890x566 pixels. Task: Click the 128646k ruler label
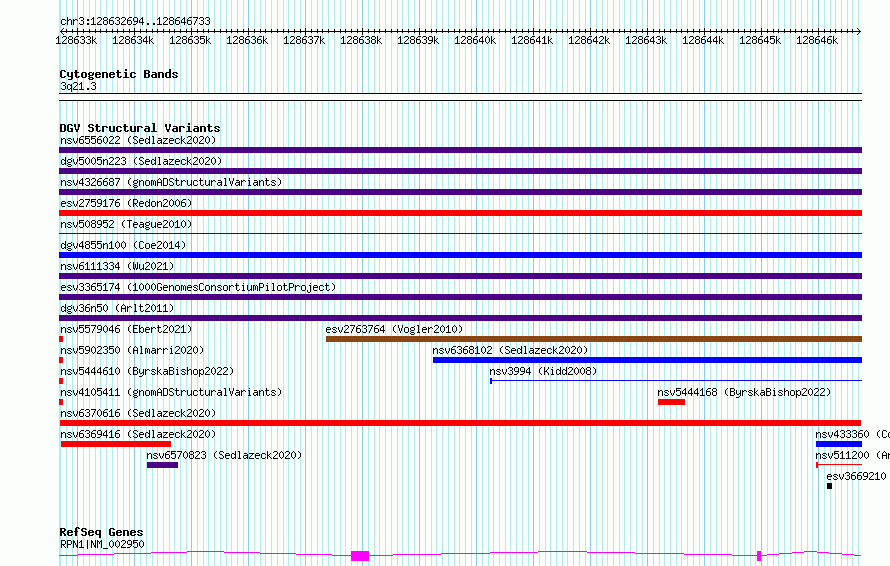pyautogui.click(x=817, y=40)
